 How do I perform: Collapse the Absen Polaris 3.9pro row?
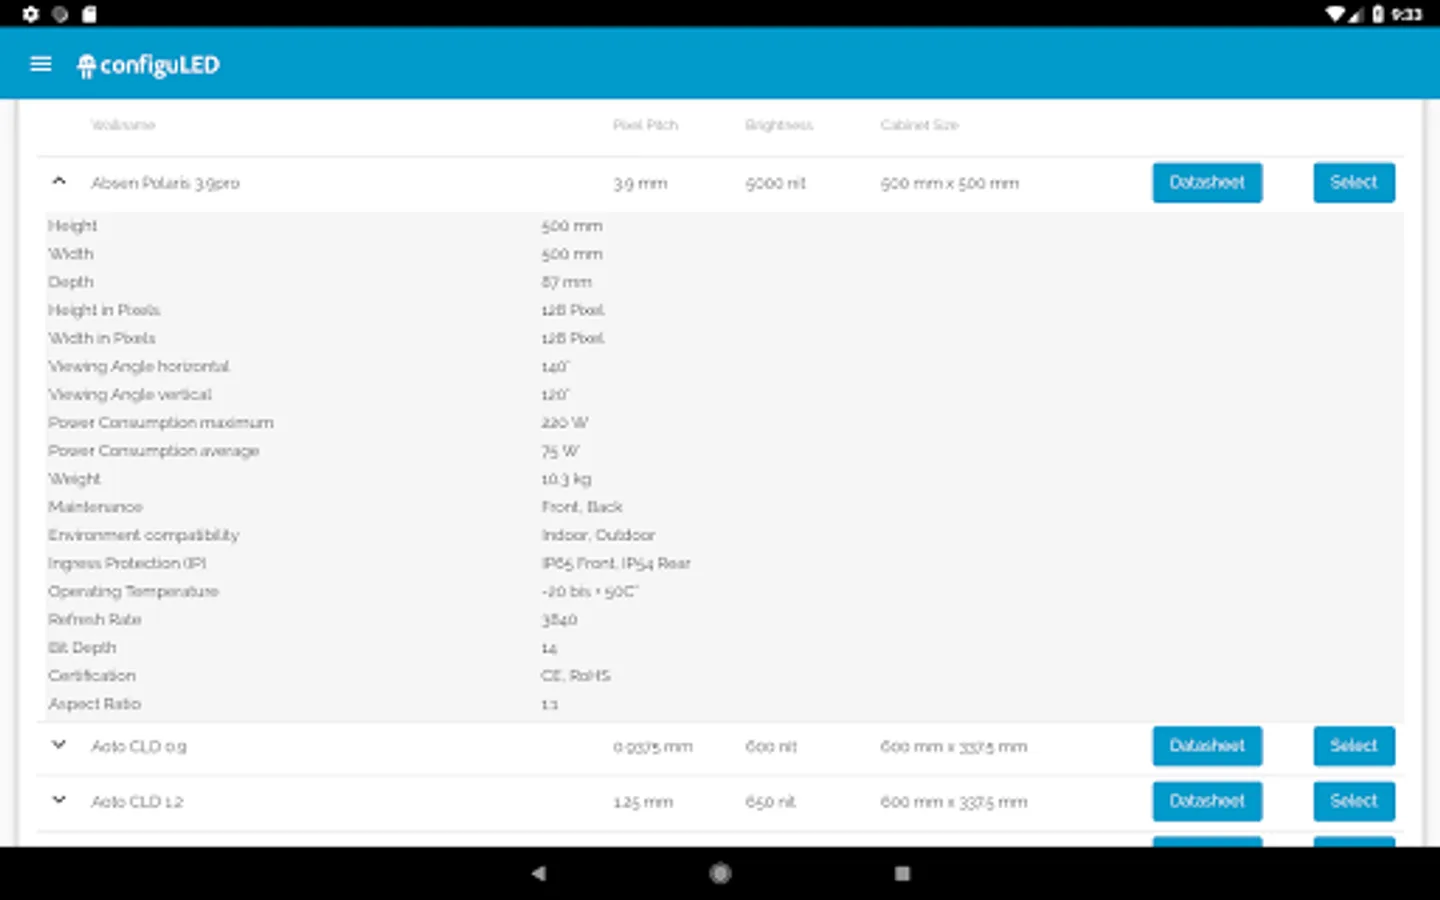[x=59, y=181]
